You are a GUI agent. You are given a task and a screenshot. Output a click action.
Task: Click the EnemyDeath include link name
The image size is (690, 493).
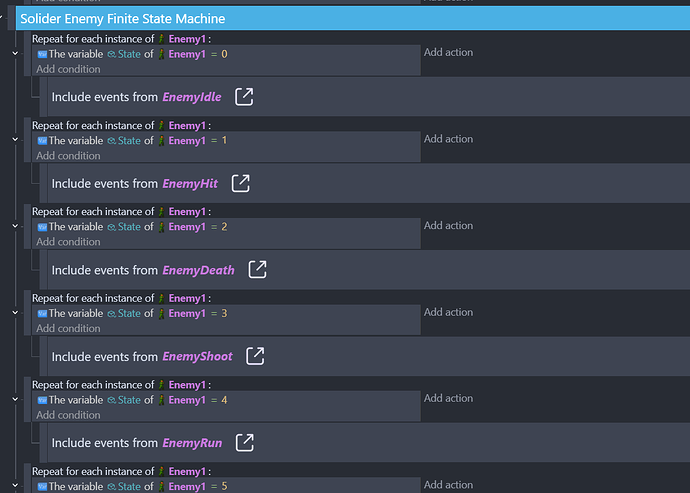198,270
